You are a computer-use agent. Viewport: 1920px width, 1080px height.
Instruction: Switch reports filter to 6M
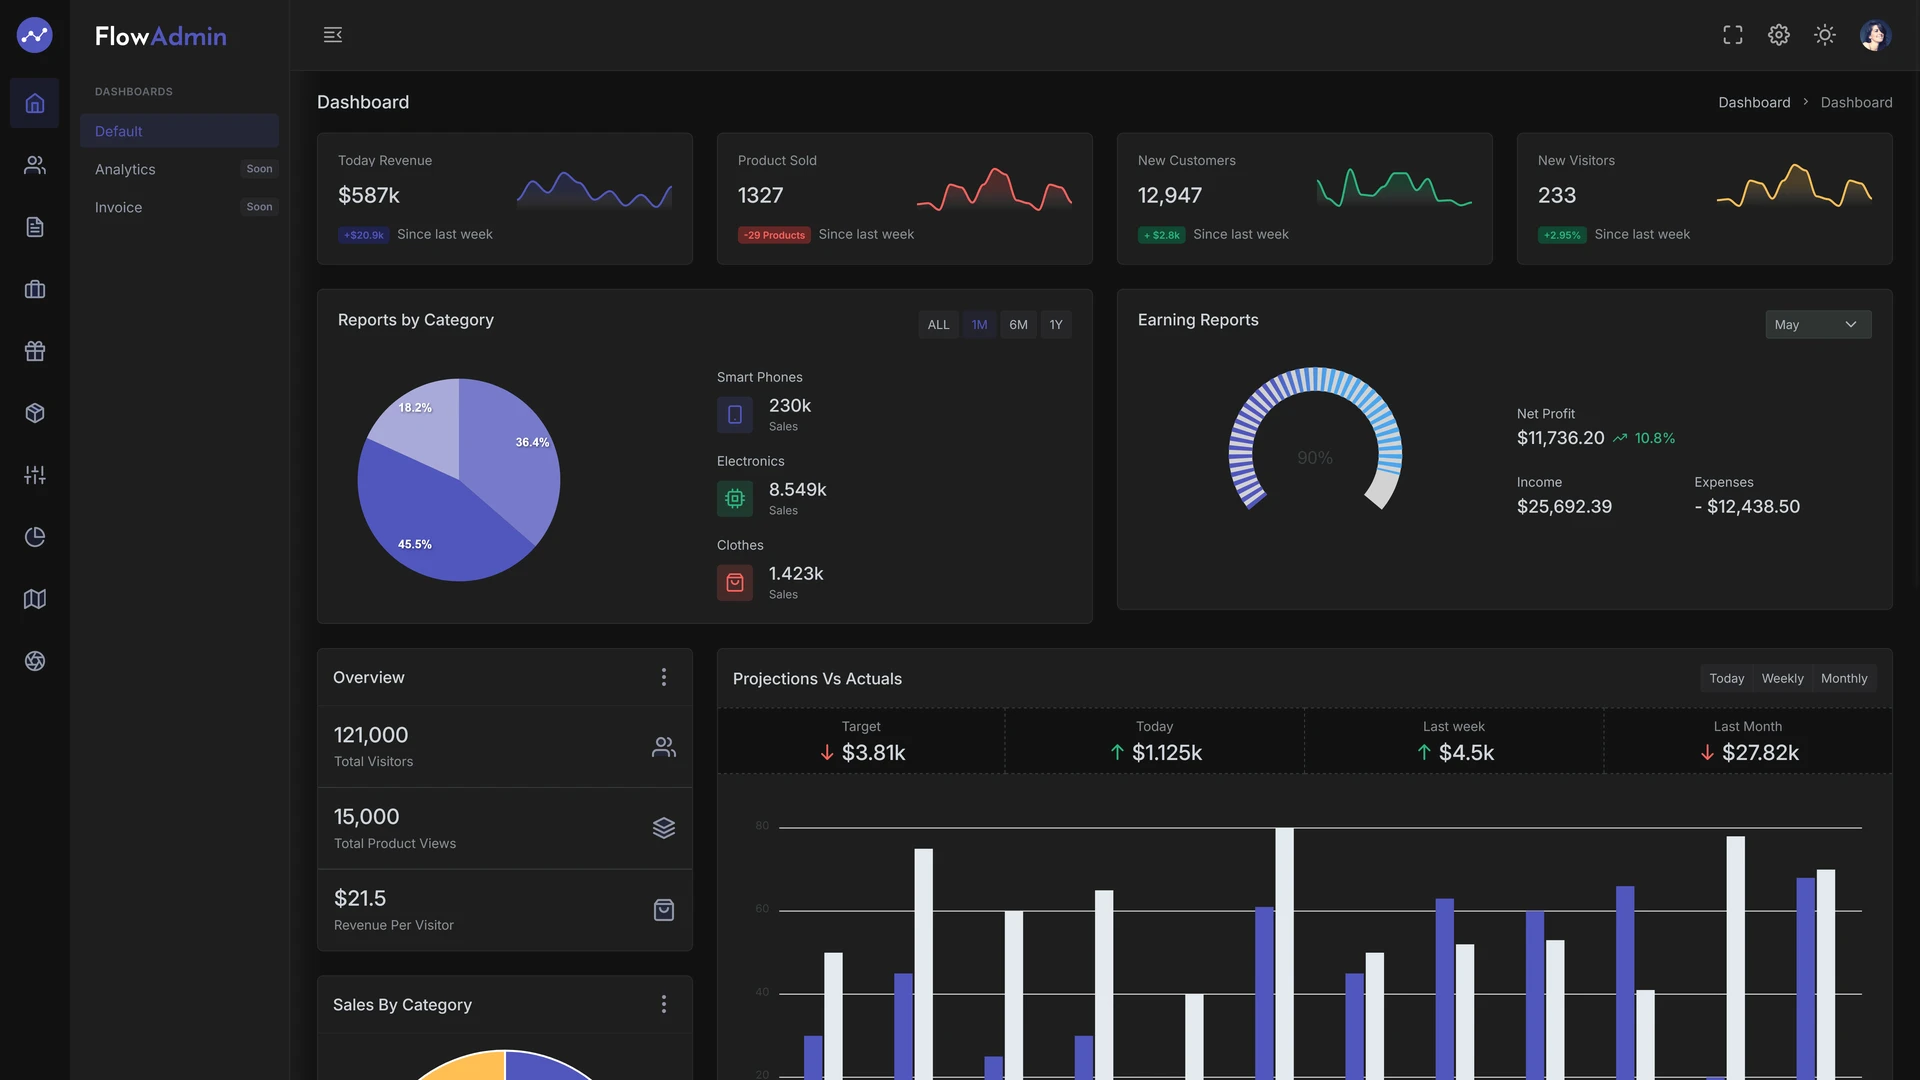tap(1018, 325)
